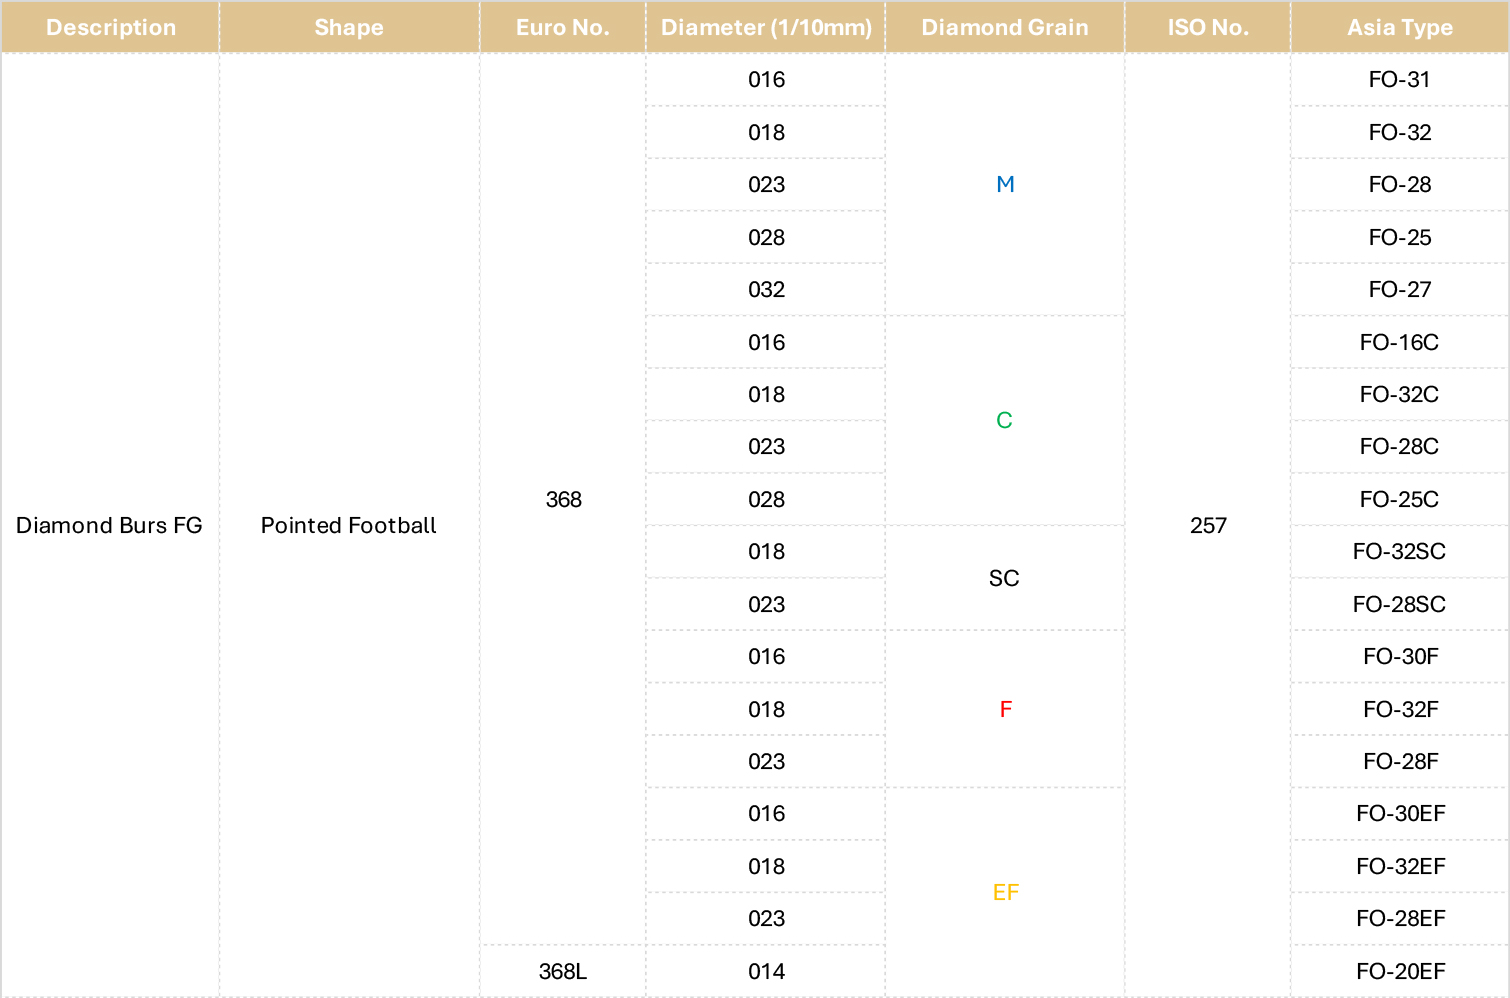The width and height of the screenshot is (1510, 998).
Task: Select the FO-16C cell
Action: (x=1400, y=342)
